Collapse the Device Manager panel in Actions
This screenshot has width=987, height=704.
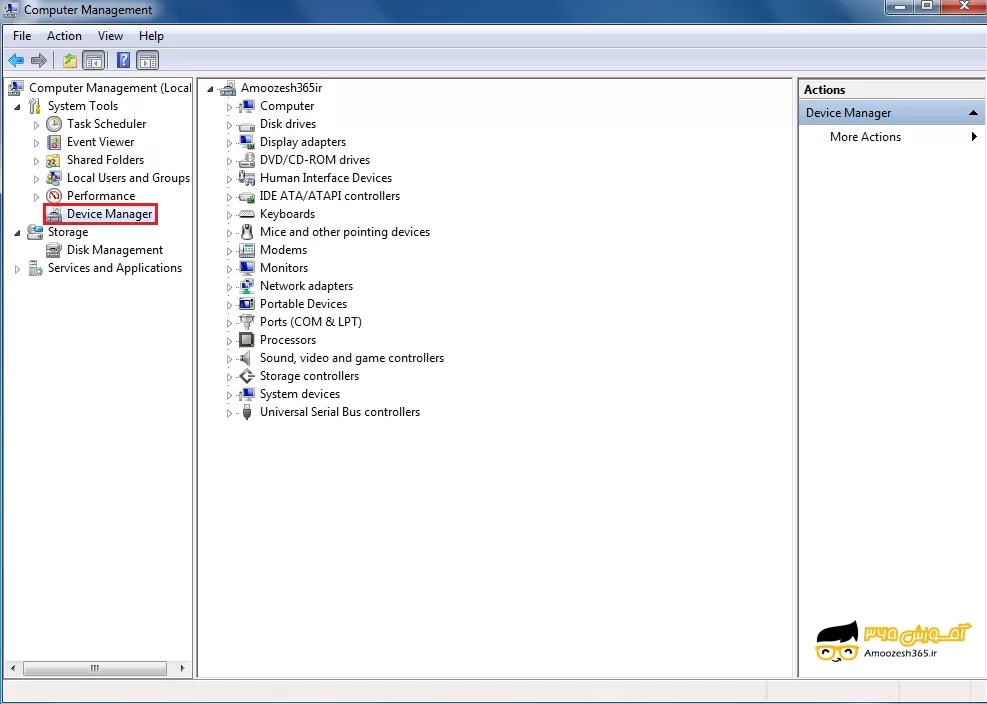click(971, 112)
